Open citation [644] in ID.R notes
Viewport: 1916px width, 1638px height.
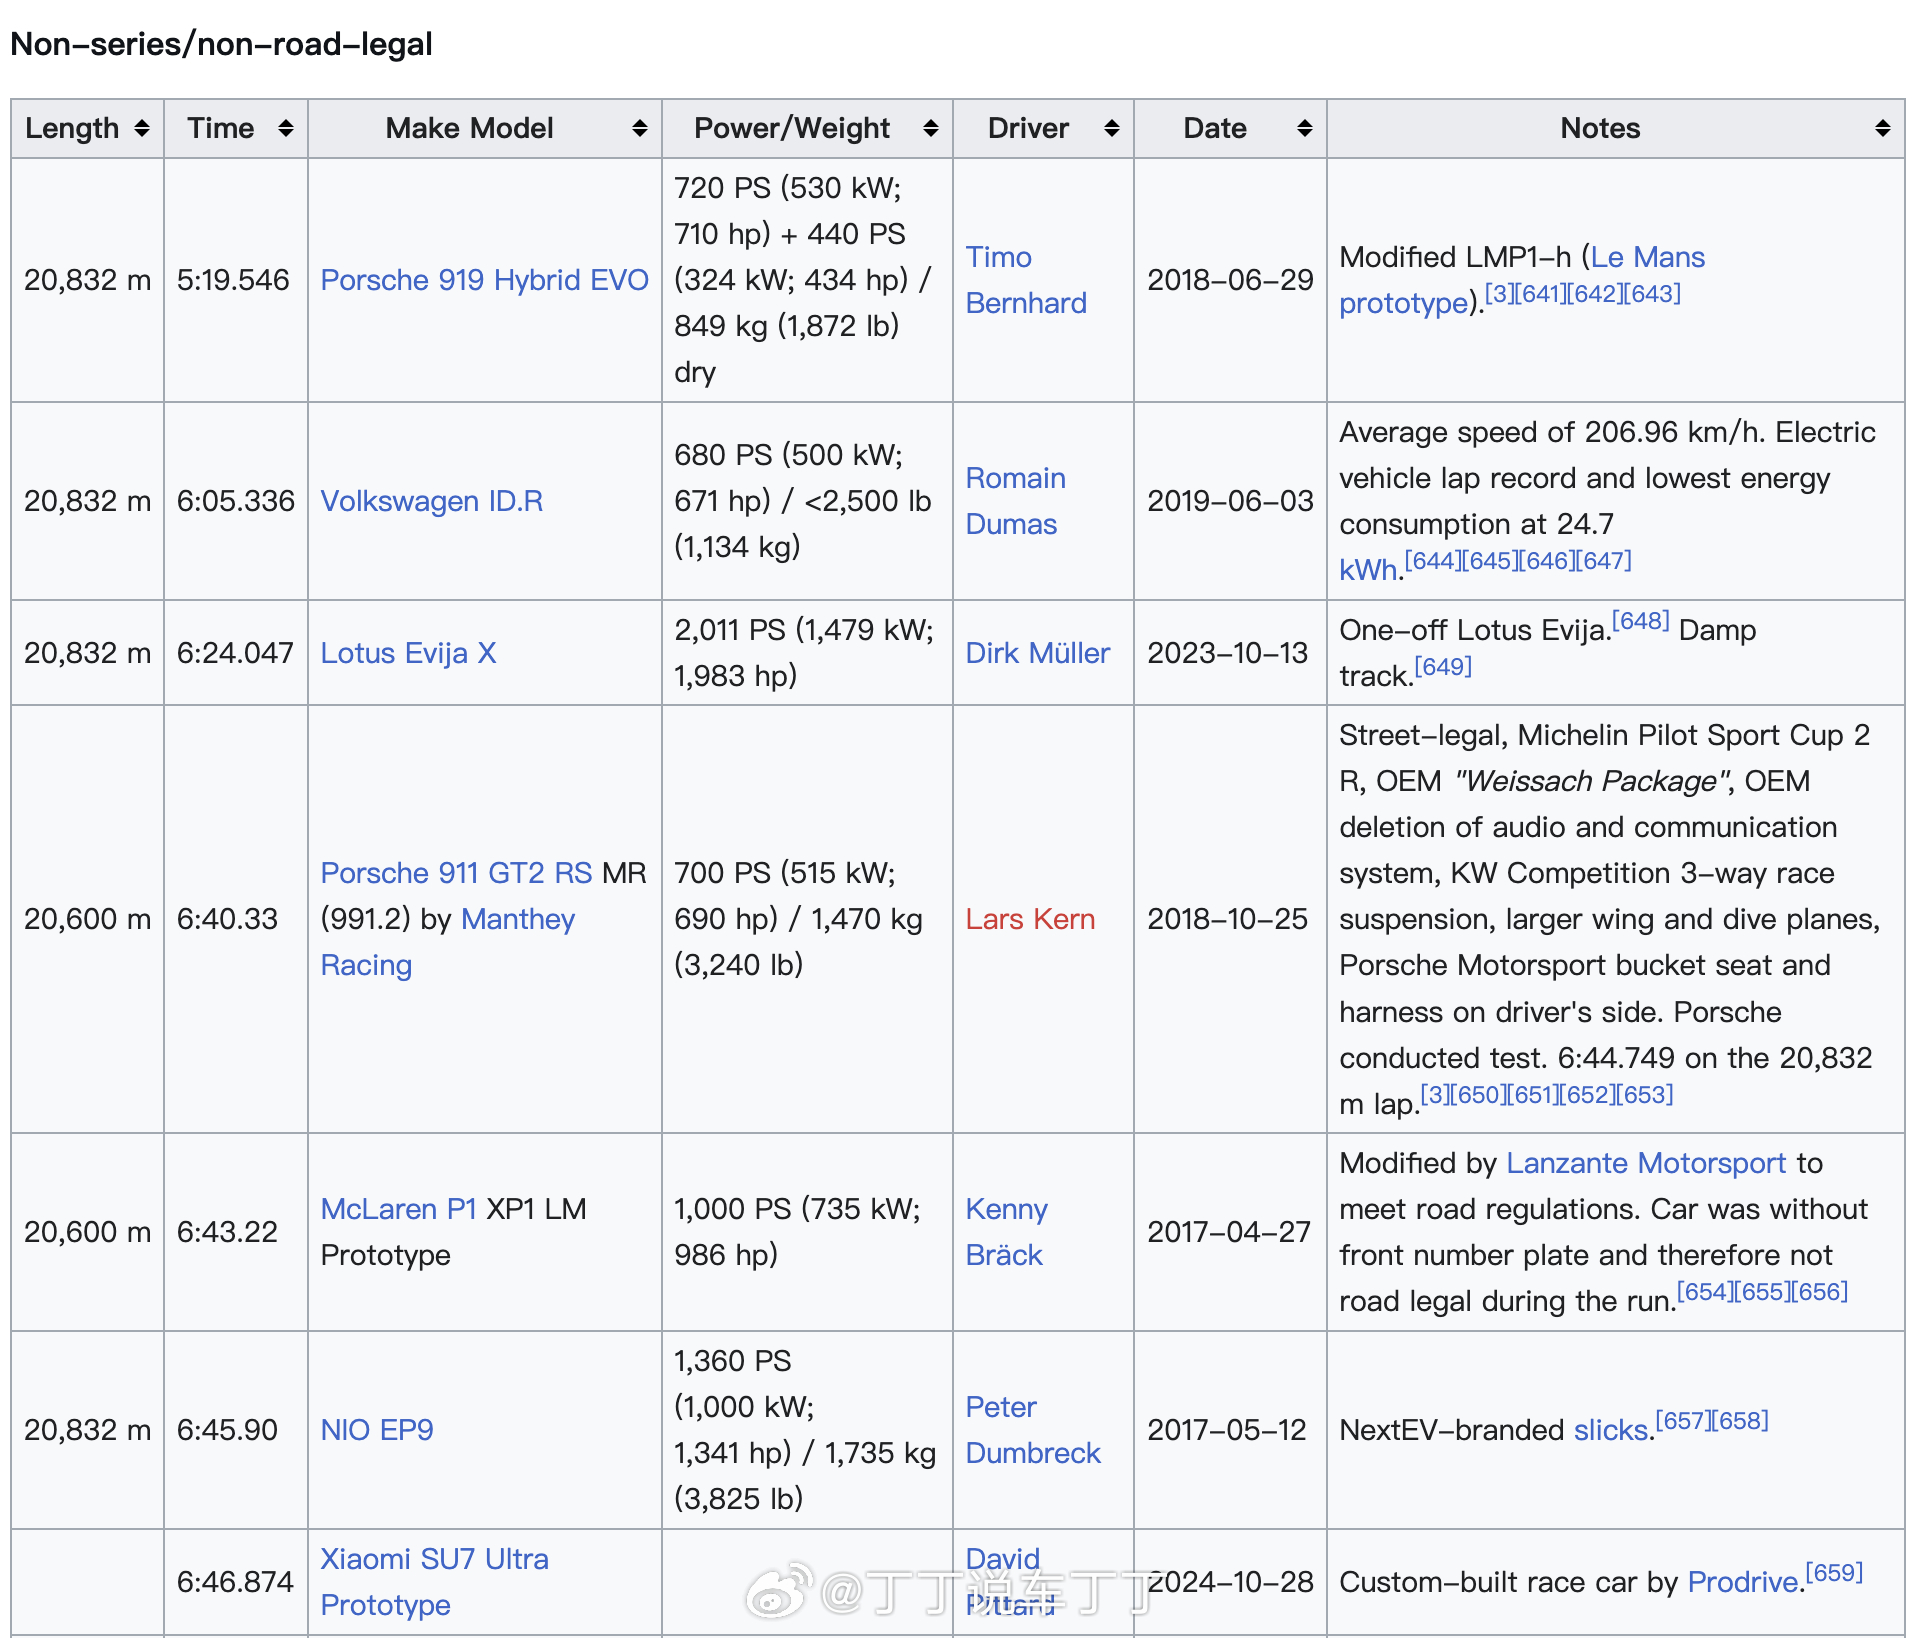[1432, 561]
